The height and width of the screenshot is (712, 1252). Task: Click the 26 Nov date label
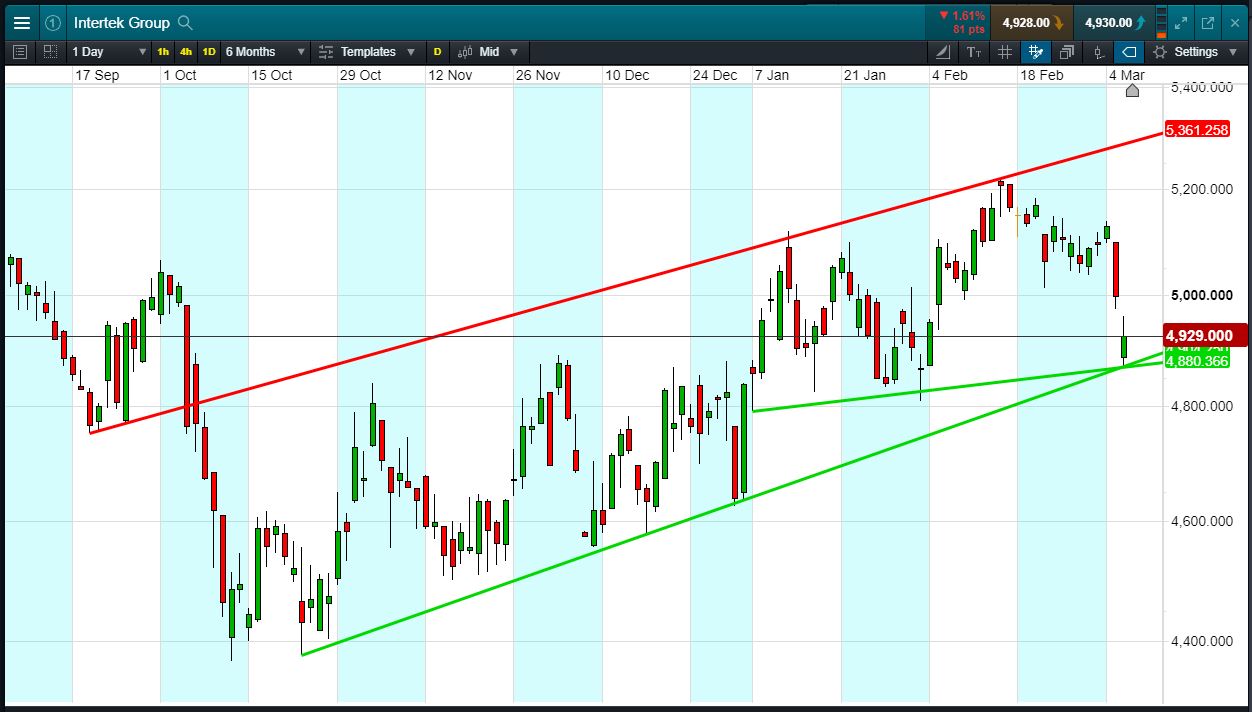point(538,75)
